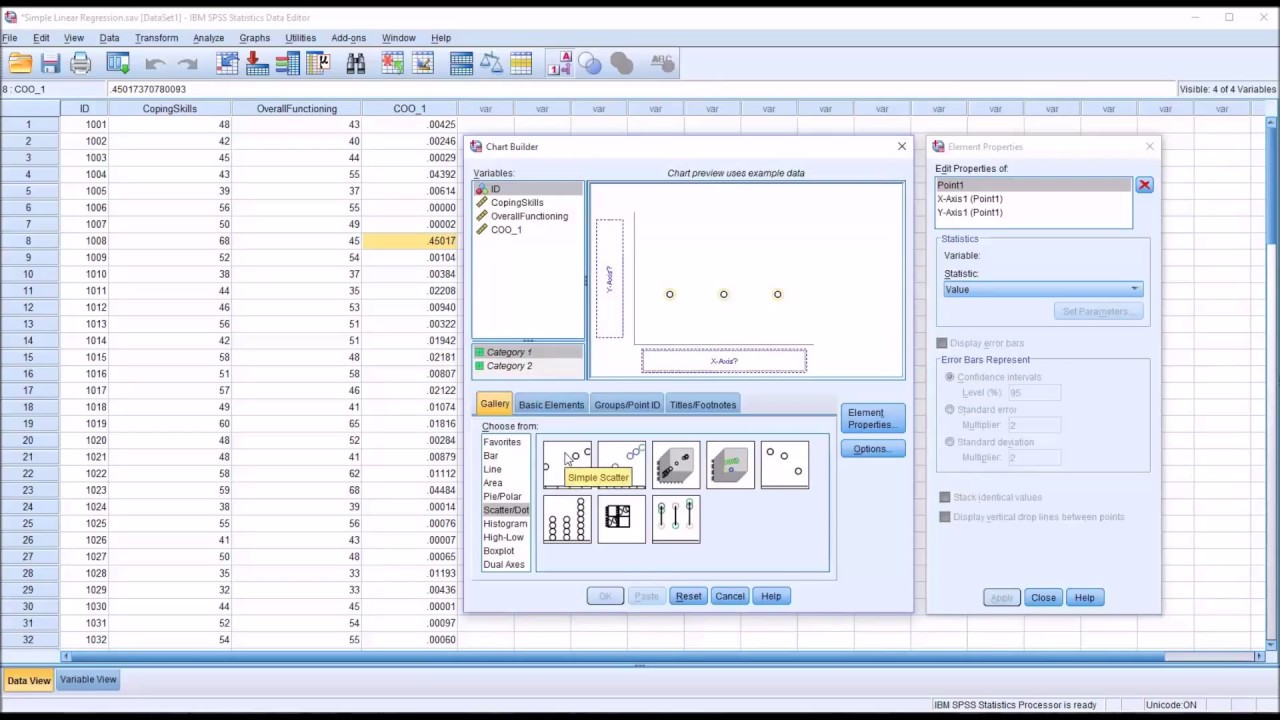The image size is (1280, 720).
Task: Toggle Display vertical drop lines between points
Action: 945,517
